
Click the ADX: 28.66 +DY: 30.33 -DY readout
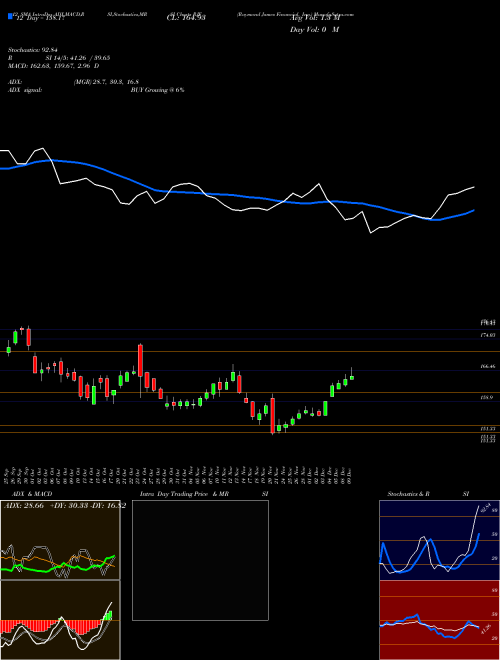(65, 506)
